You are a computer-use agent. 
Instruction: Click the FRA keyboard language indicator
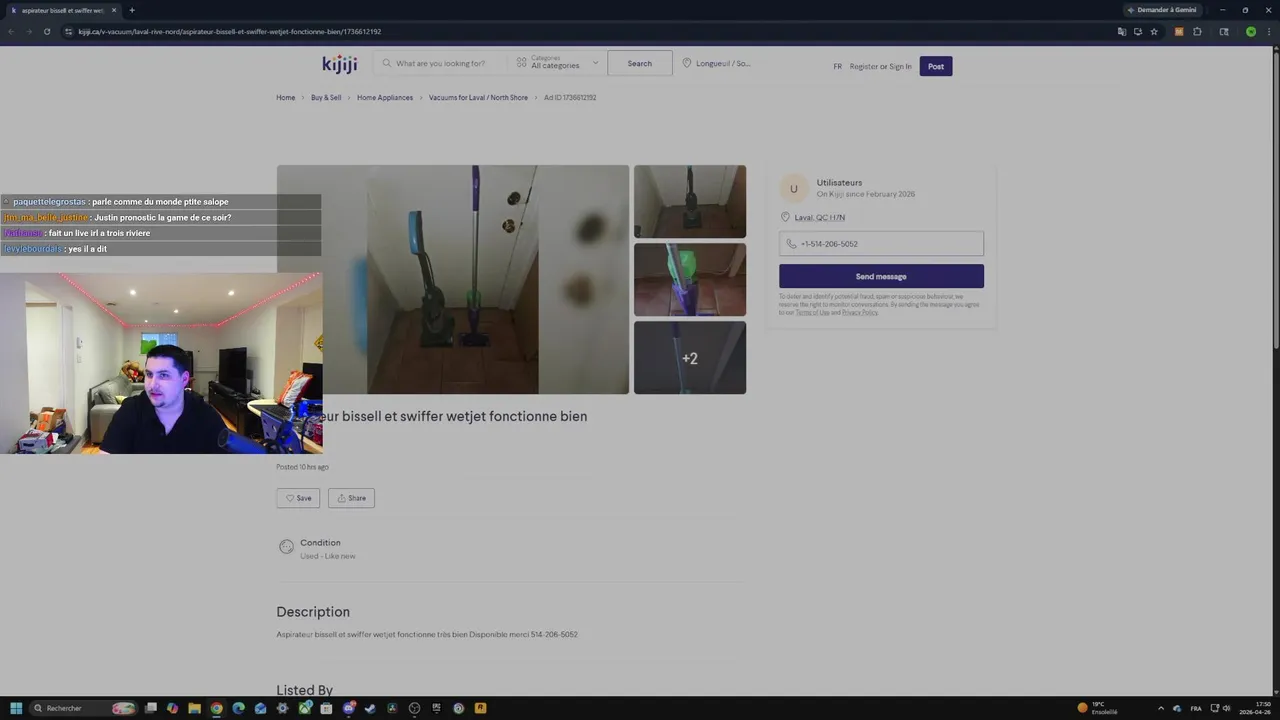point(1196,708)
